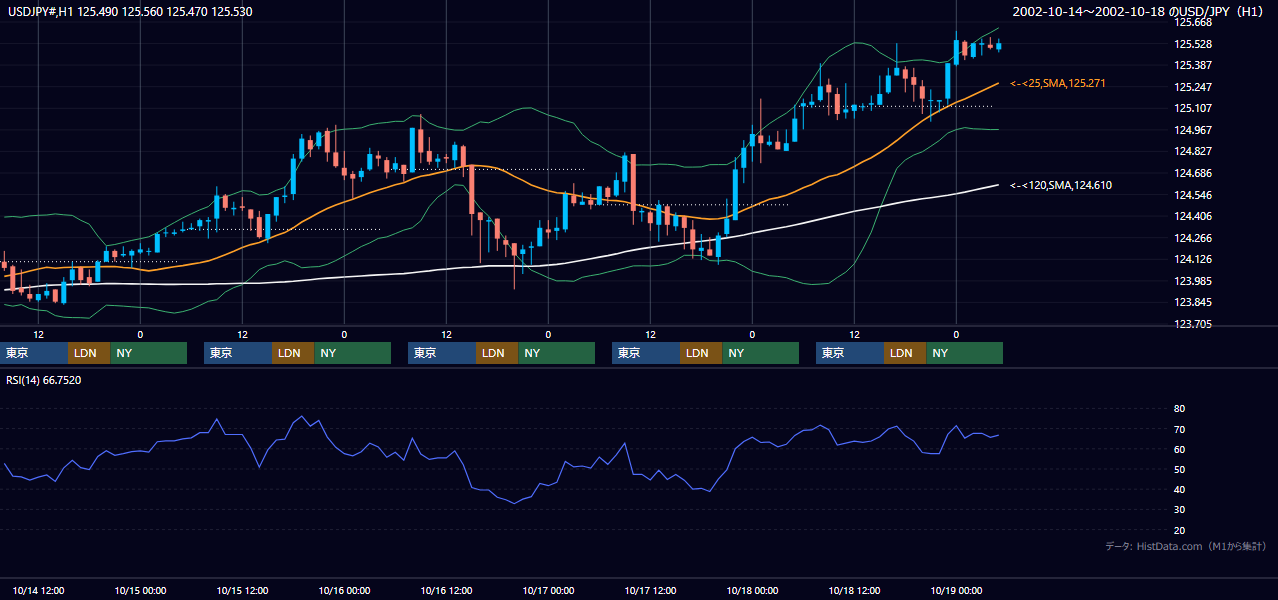The width and height of the screenshot is (1278, 600).
Task: Click the RSI(14) 66.7520 indicator label
Action: point(44,380)
